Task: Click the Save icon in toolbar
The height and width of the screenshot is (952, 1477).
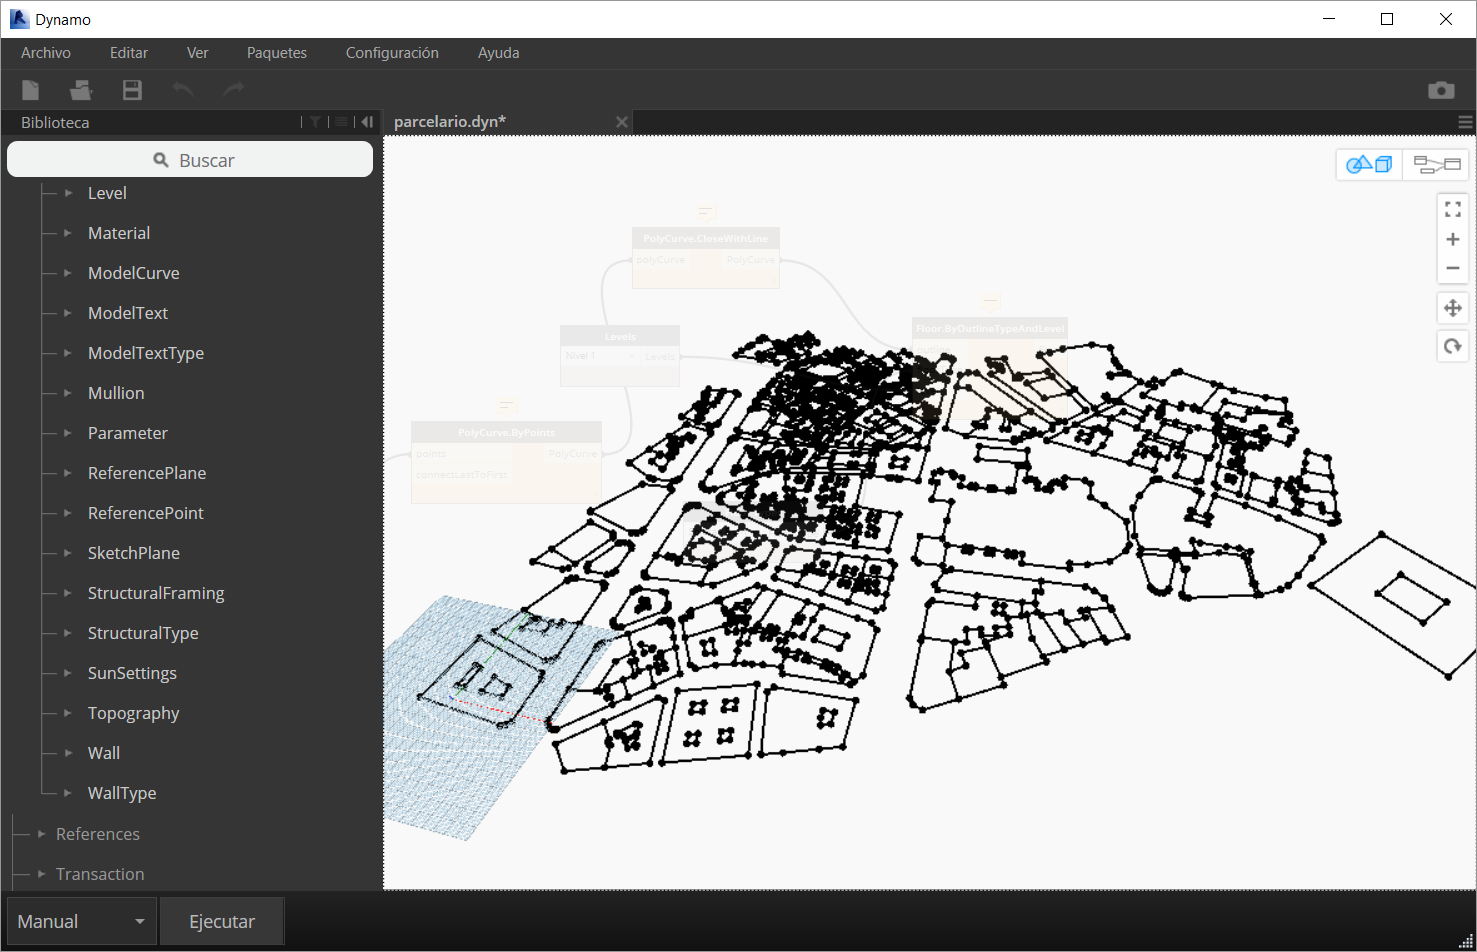Action: click(x=132, y=90)
